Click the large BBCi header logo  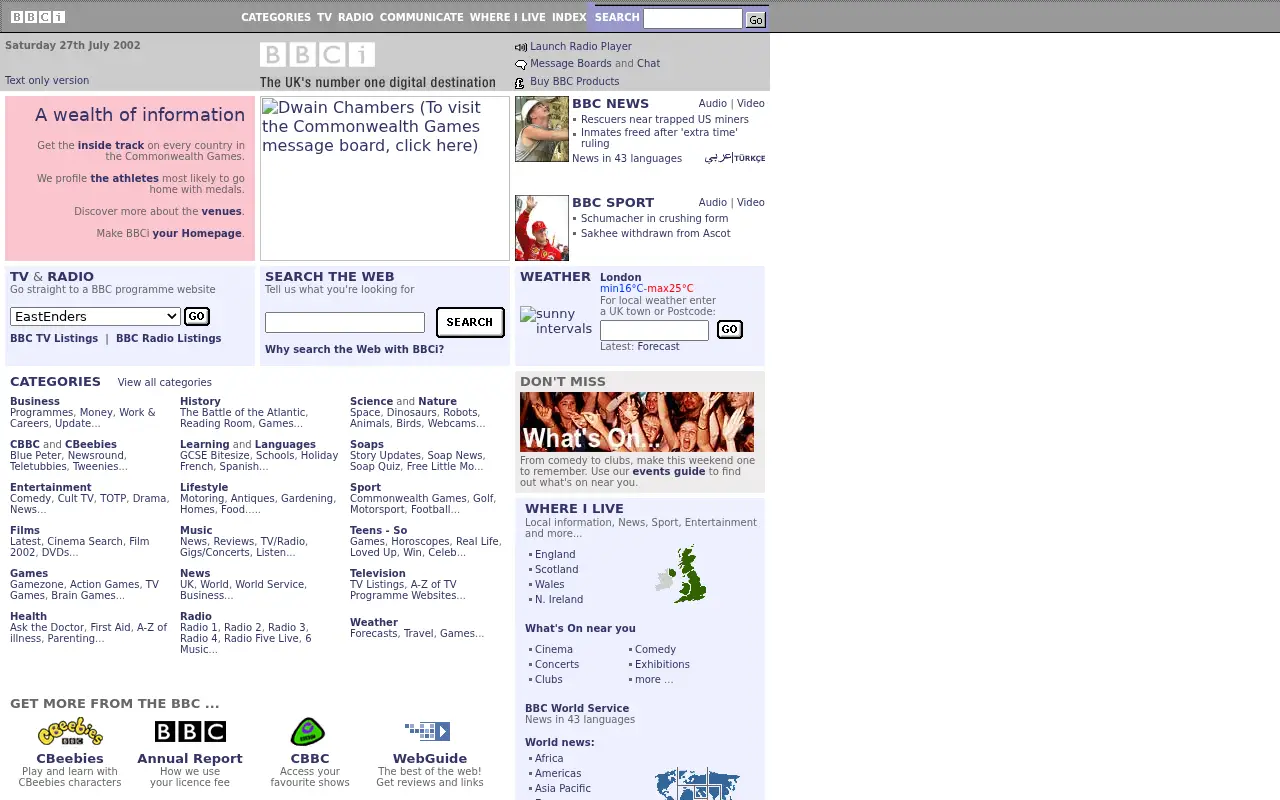coord(317,55)
